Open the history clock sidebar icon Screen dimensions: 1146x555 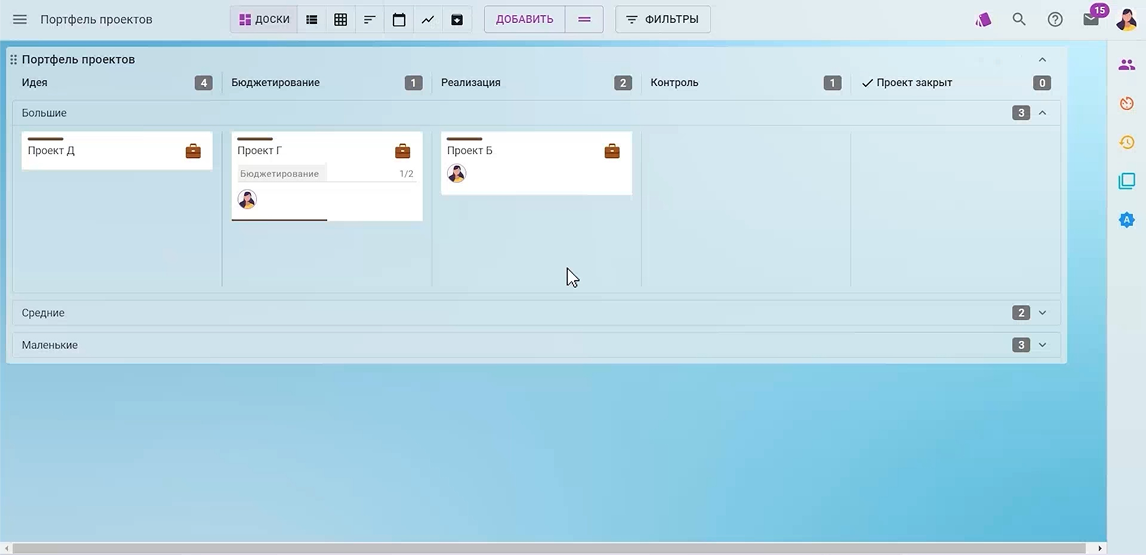coord(1127,143)
